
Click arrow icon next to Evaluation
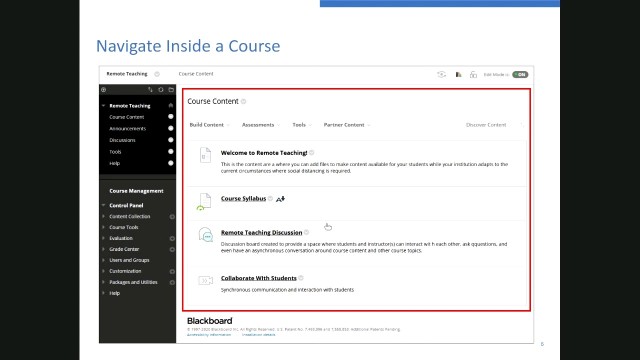[x=172, y=238]
